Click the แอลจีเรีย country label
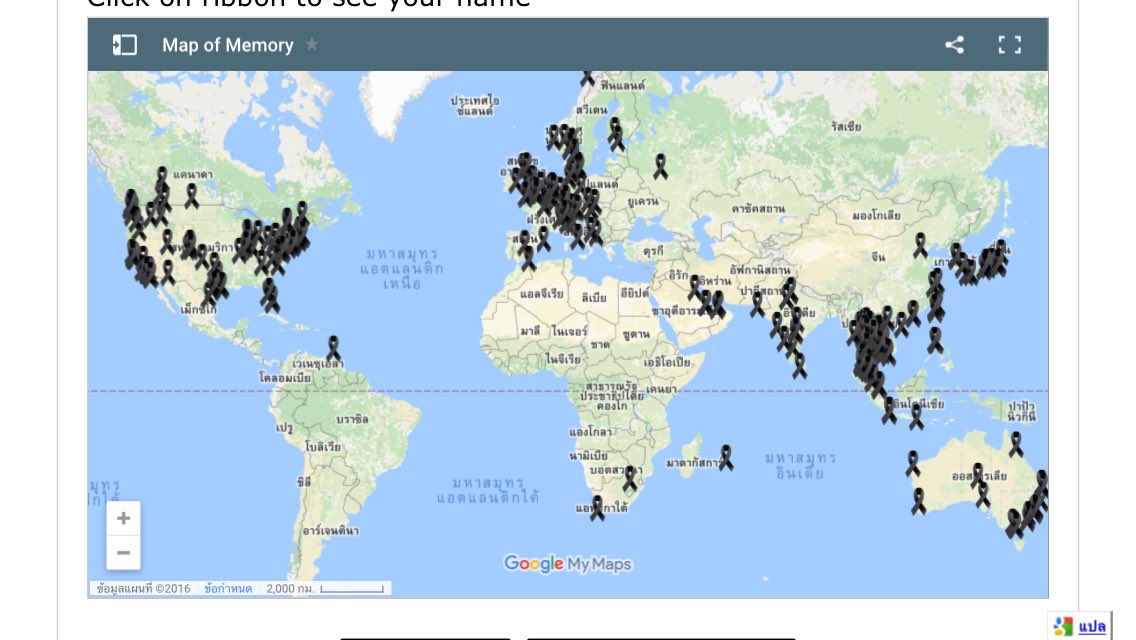1136x640 pixels. pos(542,294)
